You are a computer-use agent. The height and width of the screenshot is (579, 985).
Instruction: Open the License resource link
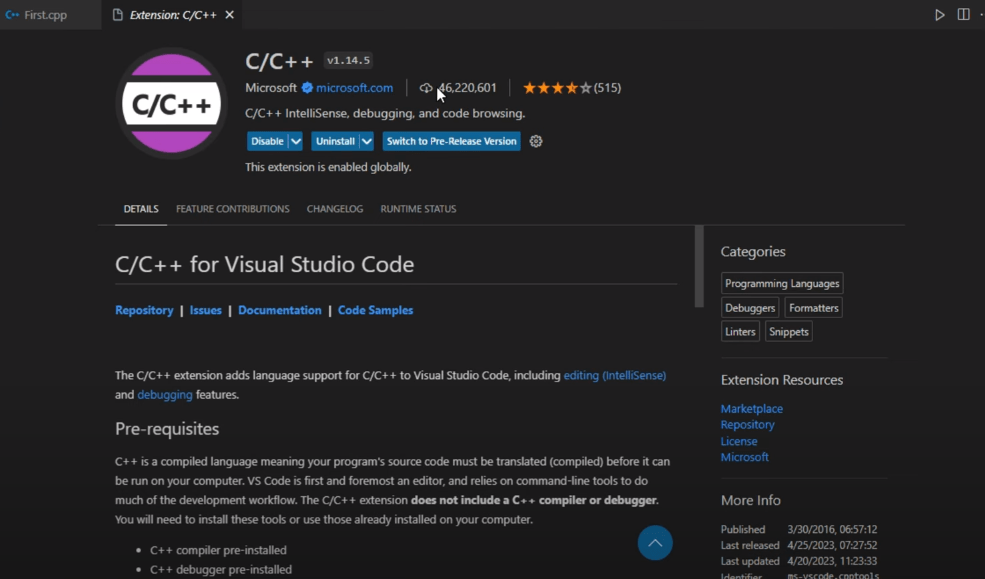point(739,441)
